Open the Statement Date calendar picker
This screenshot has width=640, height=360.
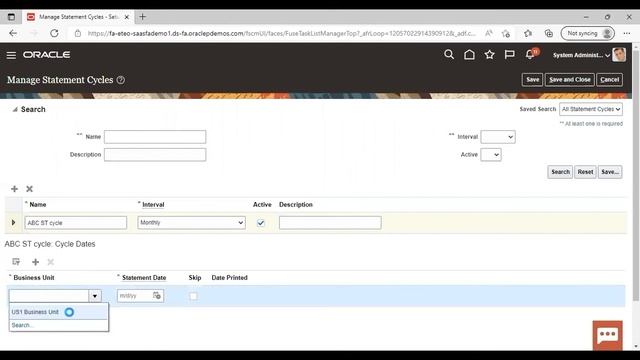[157, 296]
